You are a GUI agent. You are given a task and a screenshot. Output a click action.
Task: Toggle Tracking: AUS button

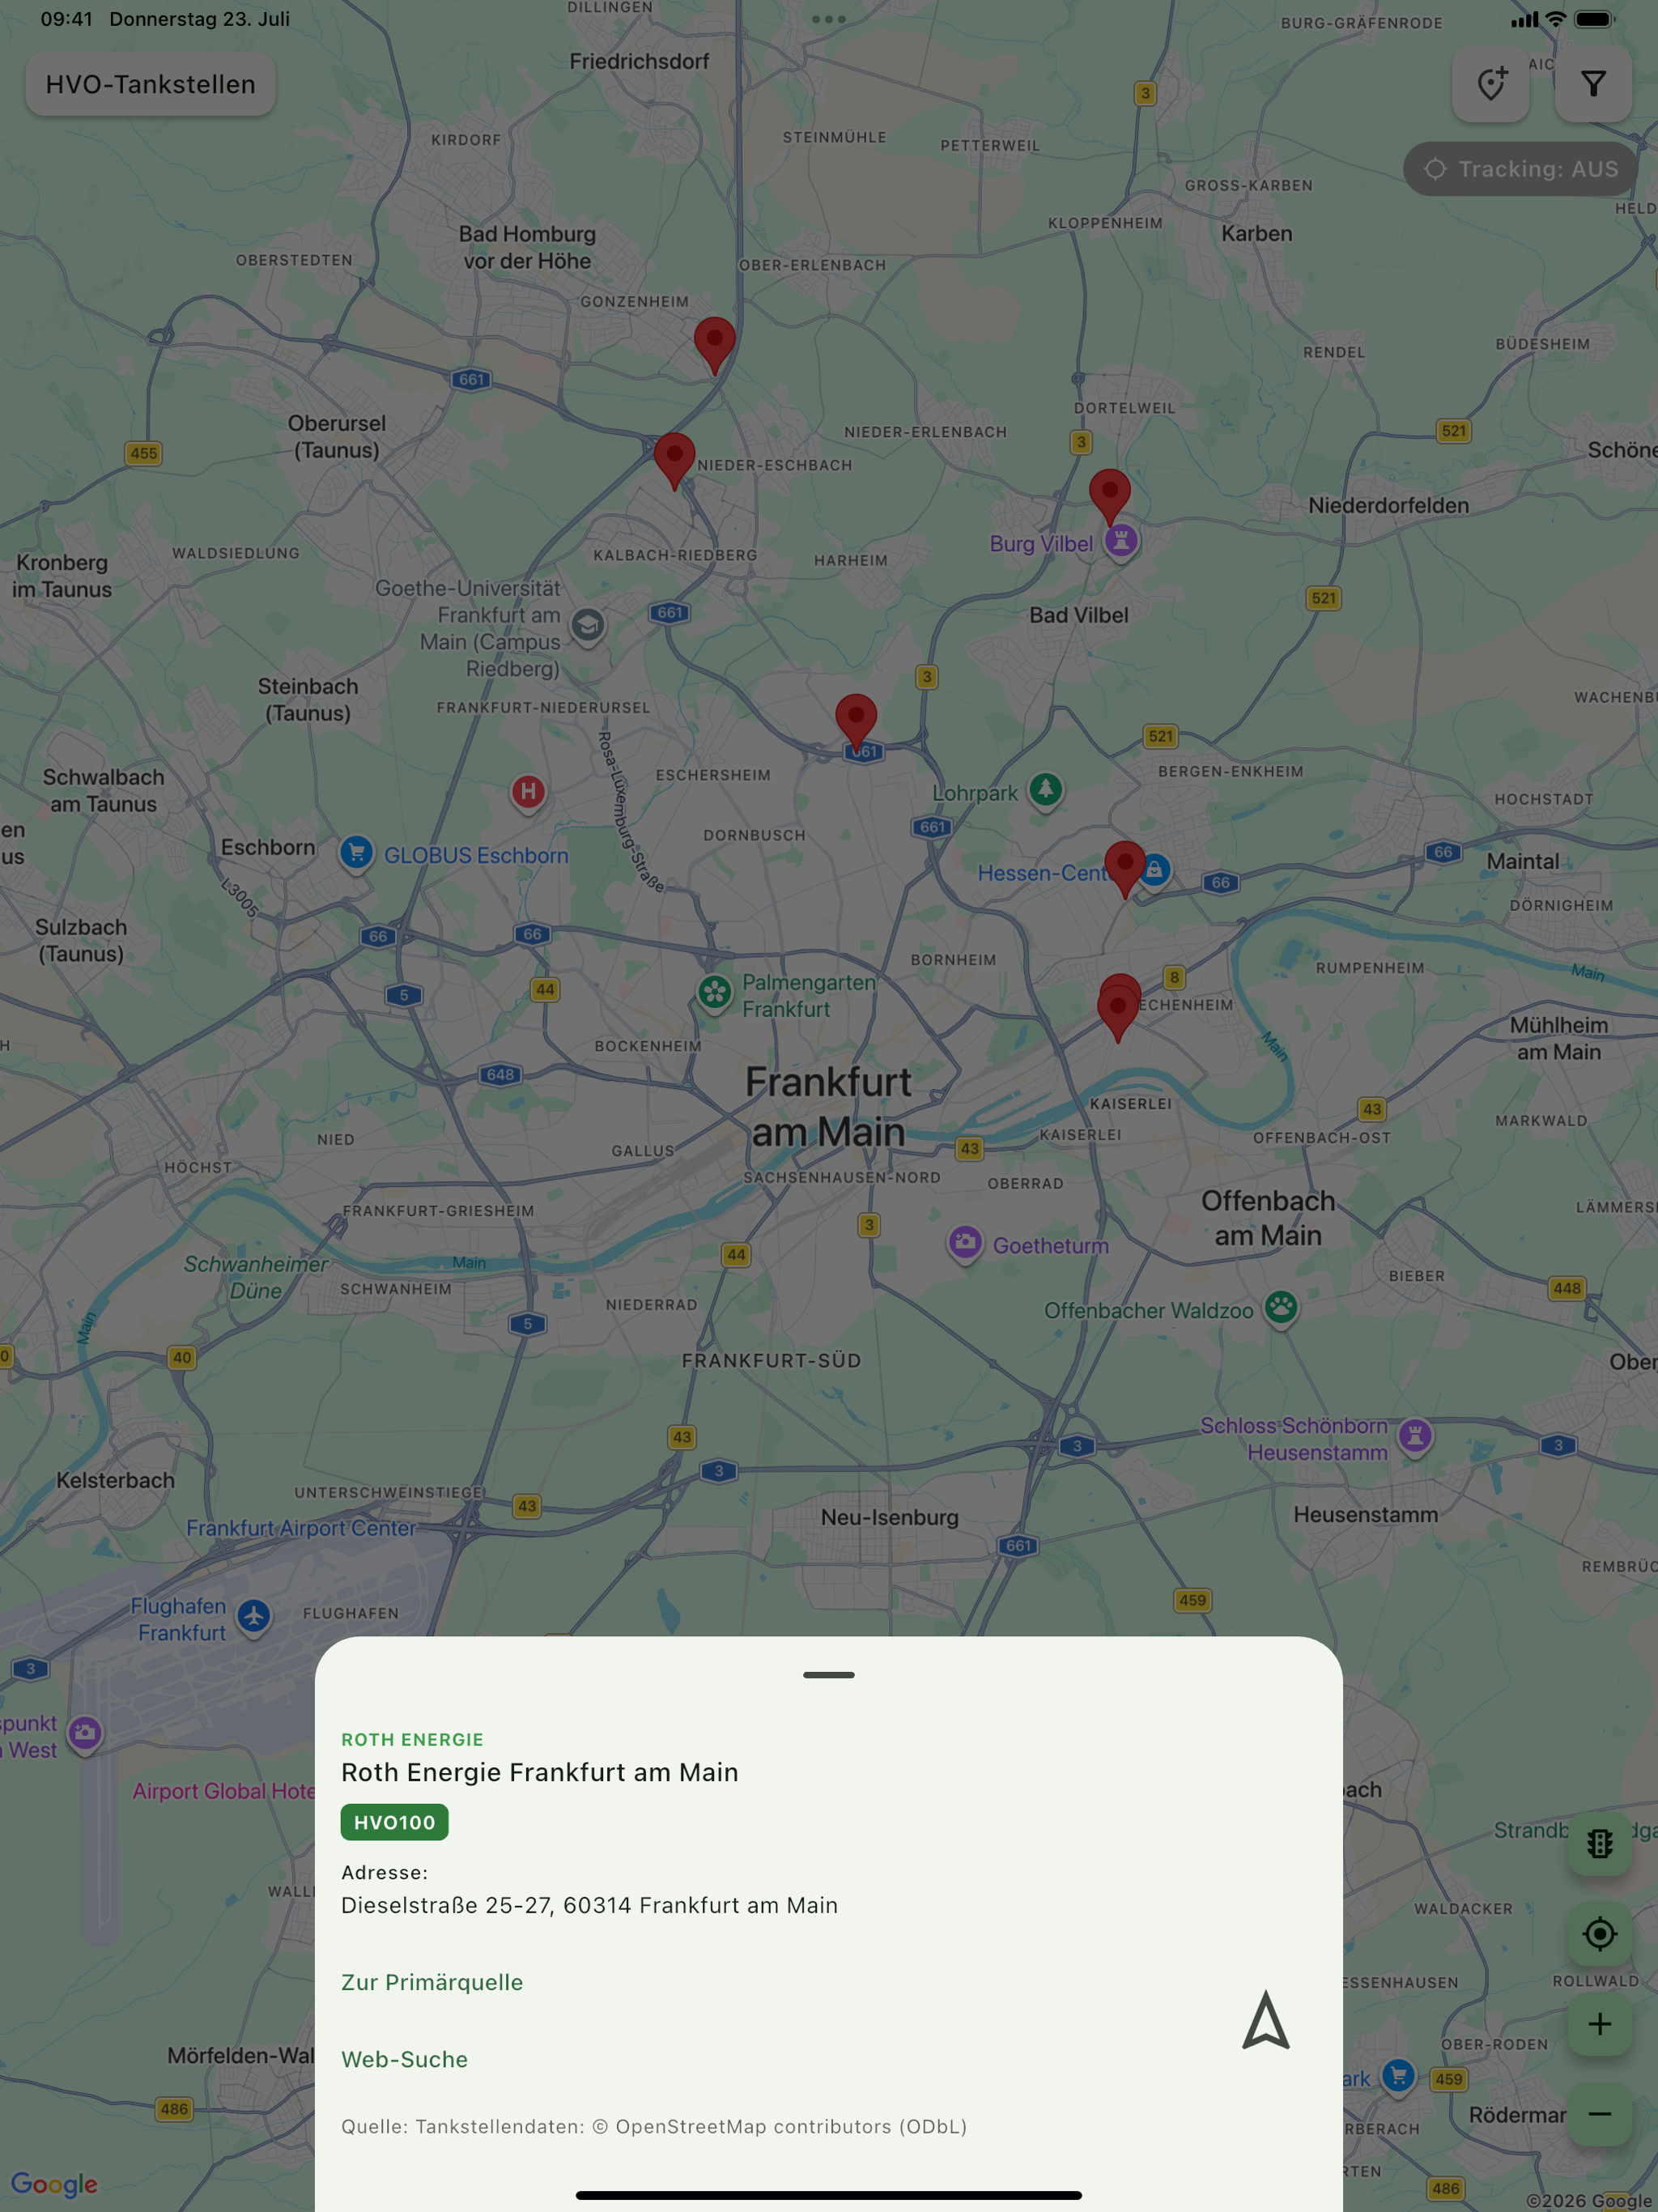click(x=1520, y=169)
